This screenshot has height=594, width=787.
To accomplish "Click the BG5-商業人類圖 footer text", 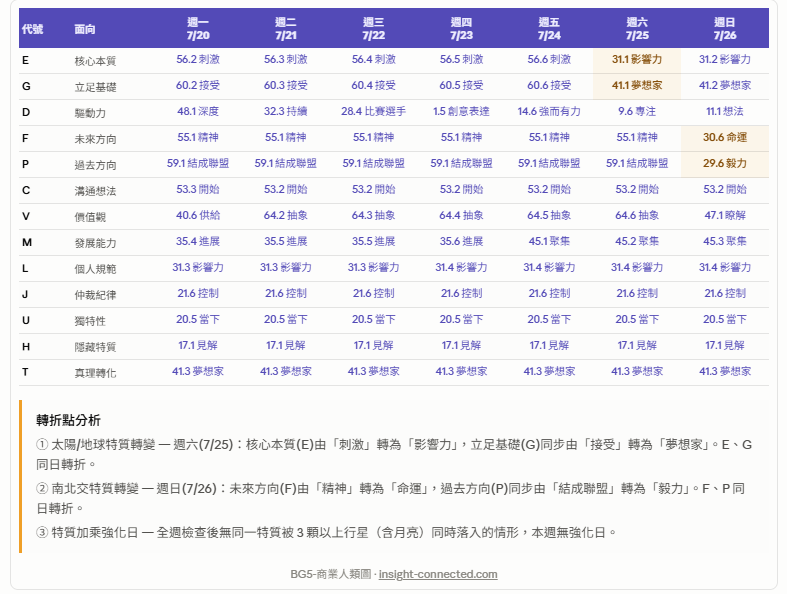I will [x=331, y=574].
